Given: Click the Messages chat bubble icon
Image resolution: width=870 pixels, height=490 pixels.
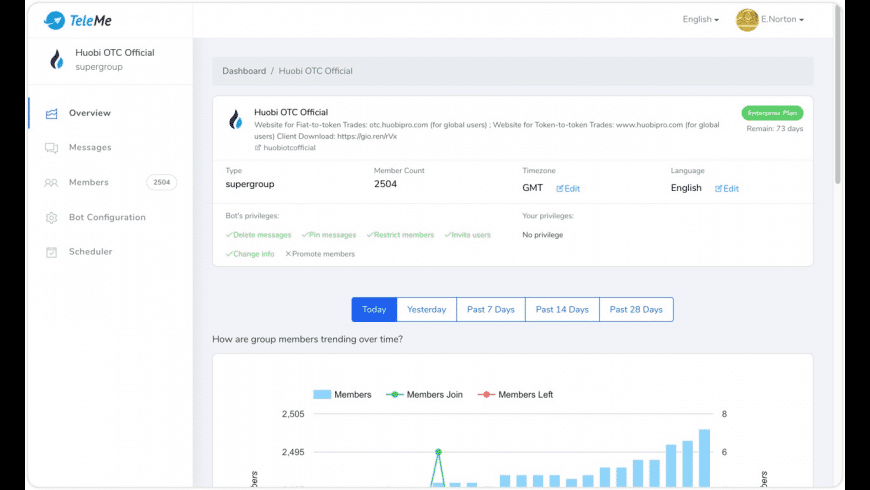Looking at the screenshot, I should point(51,148).
